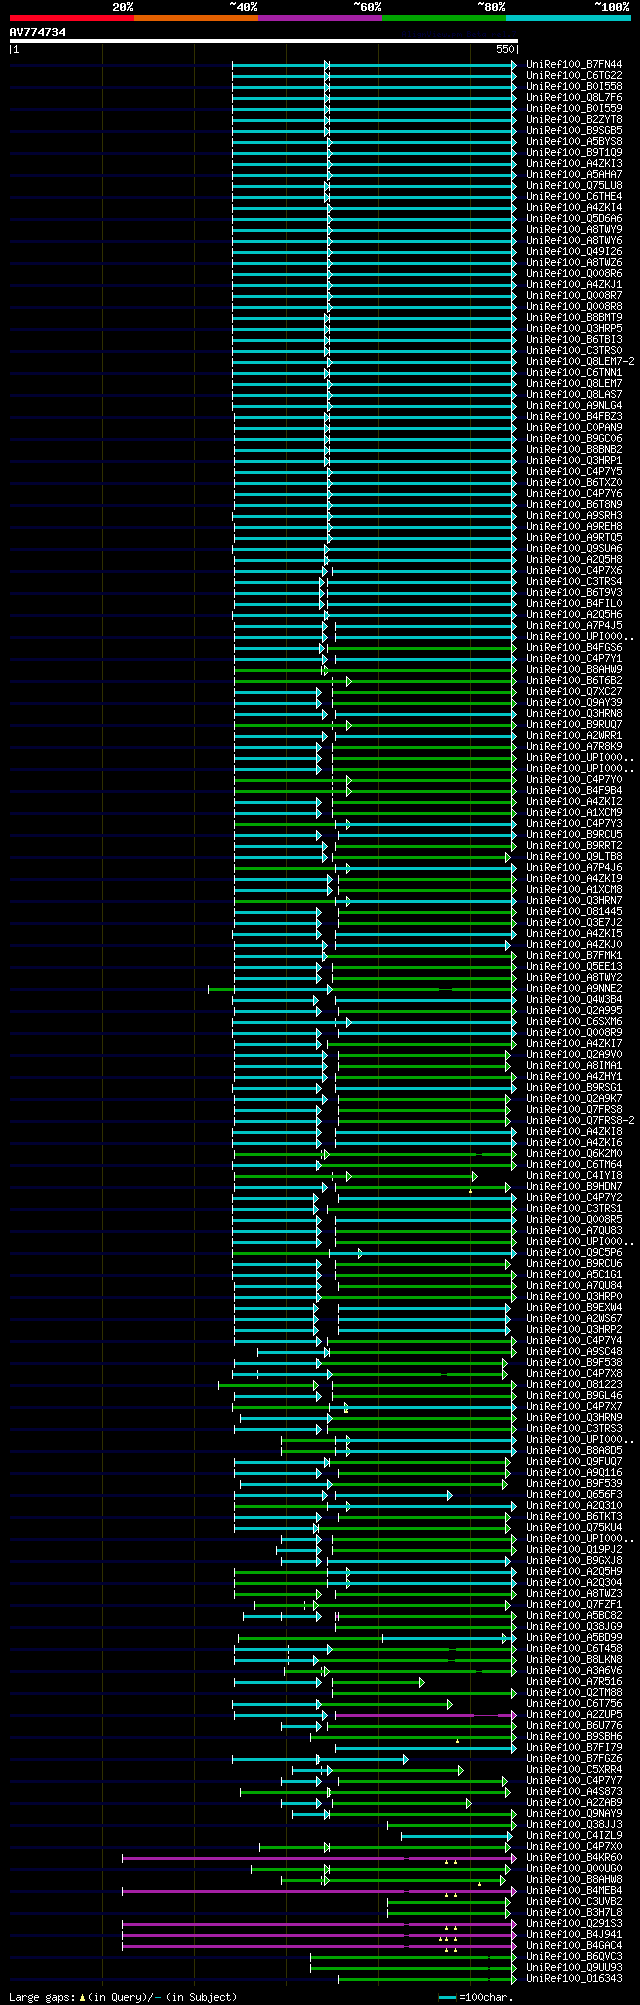
Task: Select the UniRef100_C6TNN1 label
Action: click(574, 373)
